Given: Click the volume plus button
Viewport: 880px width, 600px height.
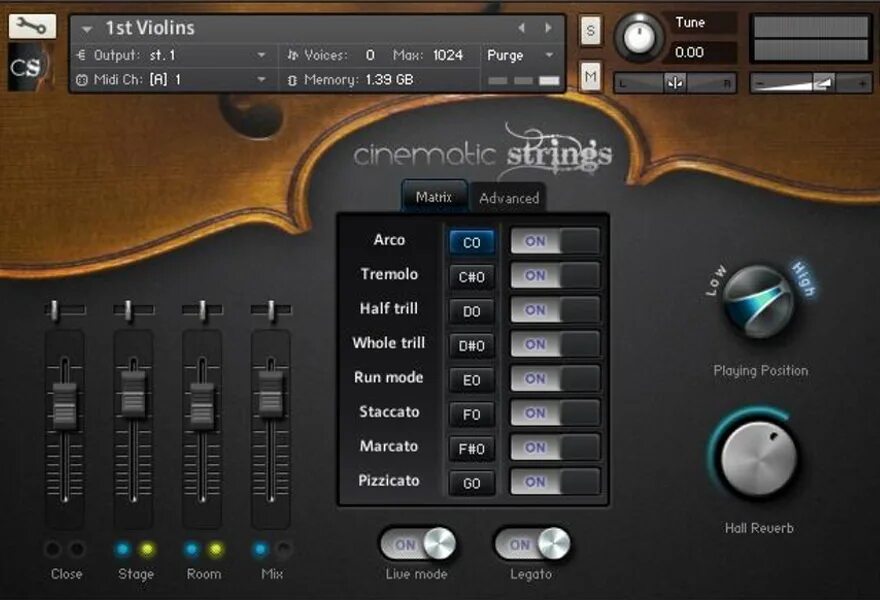Looking at the screenshot, I should 862,84.
